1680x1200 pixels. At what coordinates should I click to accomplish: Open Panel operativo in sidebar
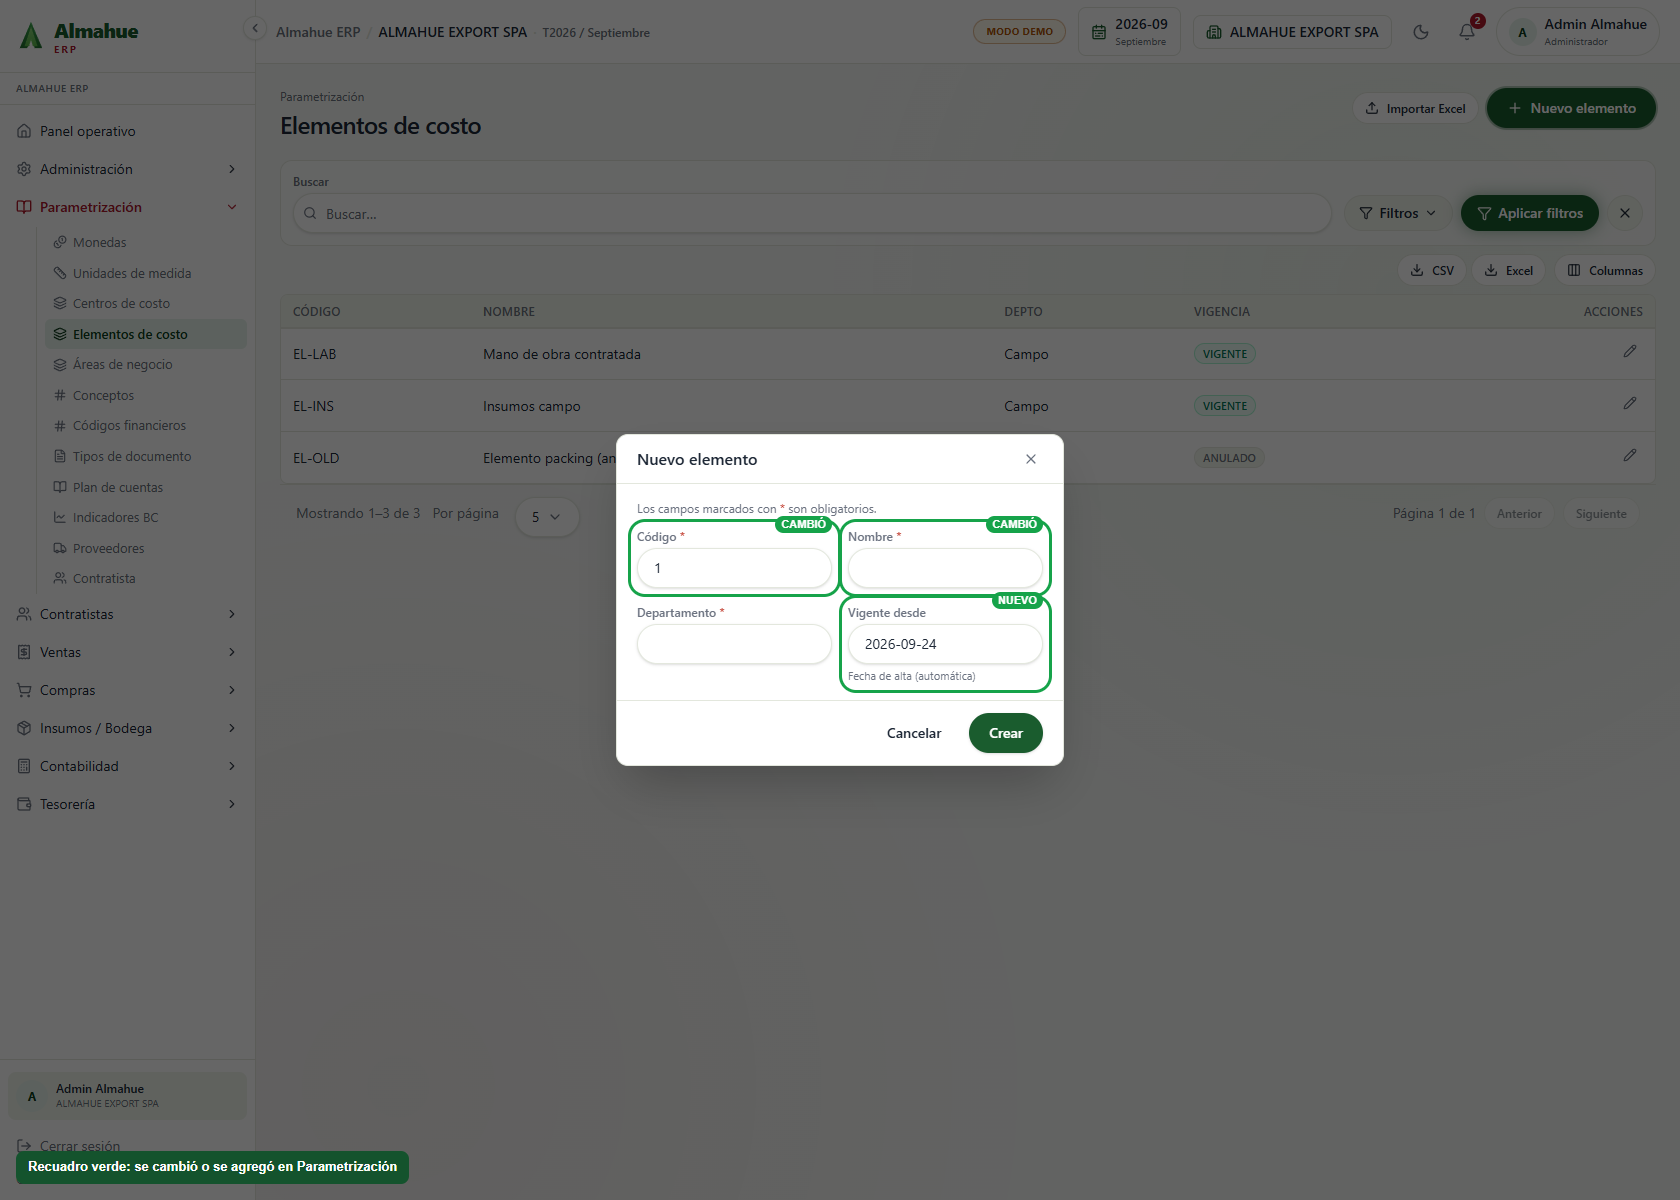click(127, 131)
